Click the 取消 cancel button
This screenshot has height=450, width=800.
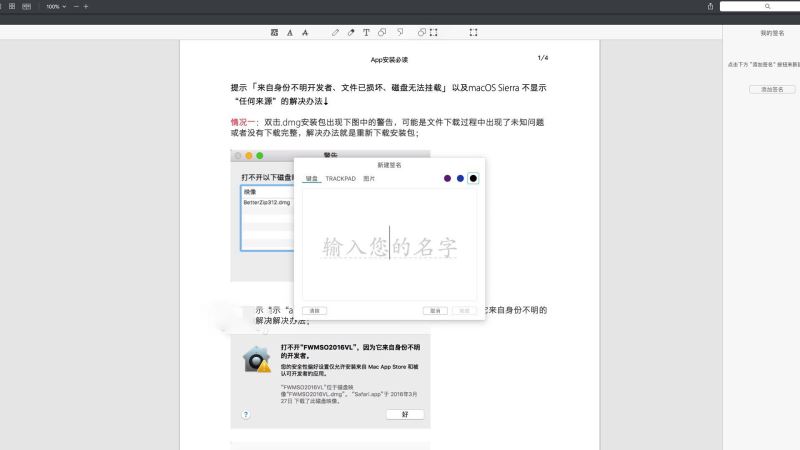point(435,311)
